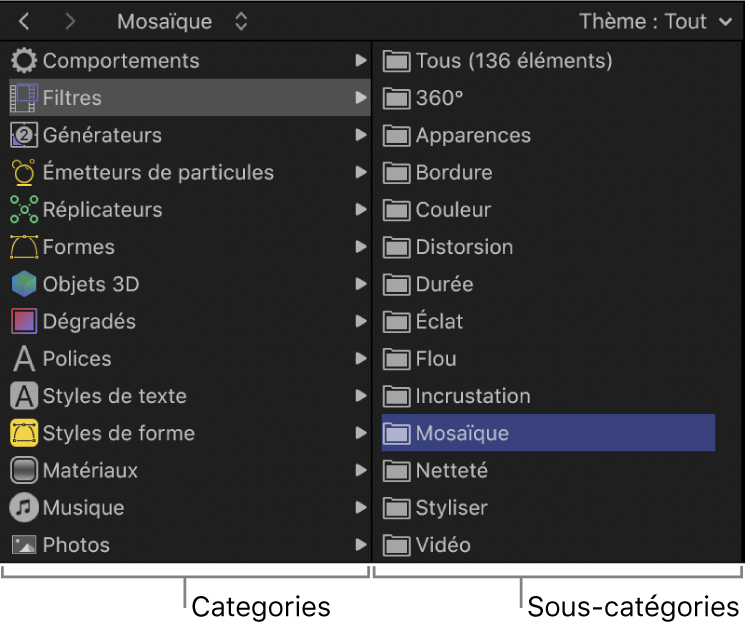The height and width of the screenshot is (628, 750).
Task: Expand arrow next to Formes
Action: point(361,247)
